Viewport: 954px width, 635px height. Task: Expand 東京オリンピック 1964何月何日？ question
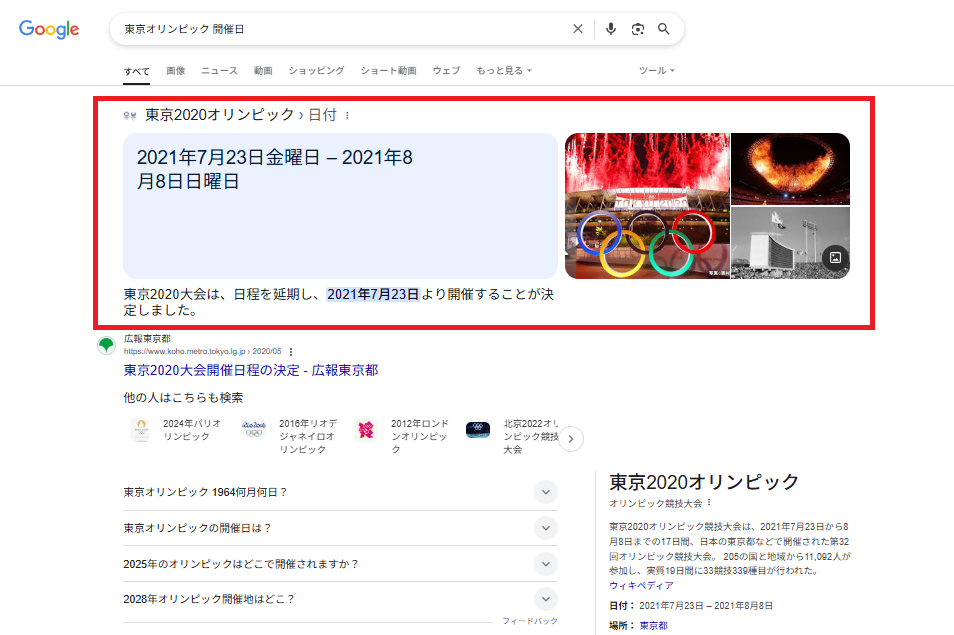click(x=340, y=492)
